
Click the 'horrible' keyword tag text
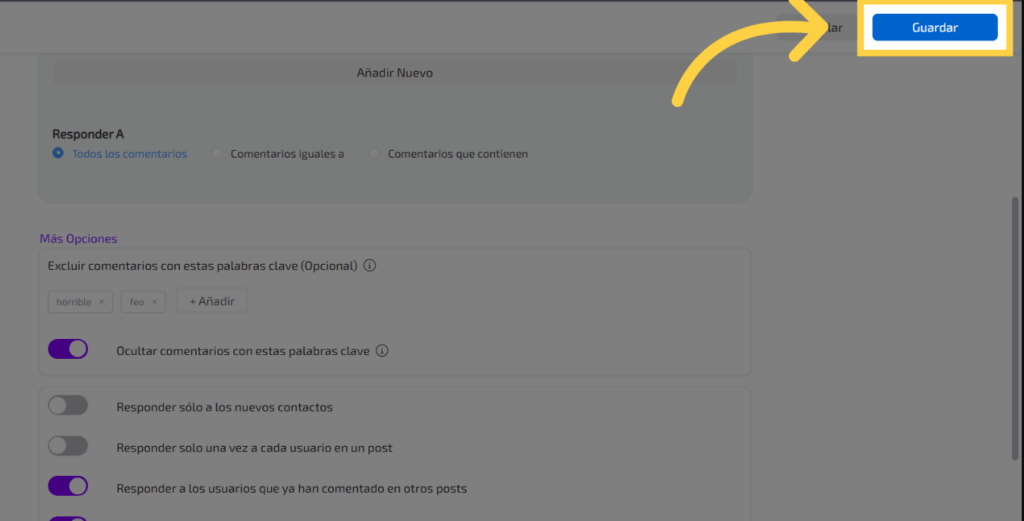[x=74, y=302]
